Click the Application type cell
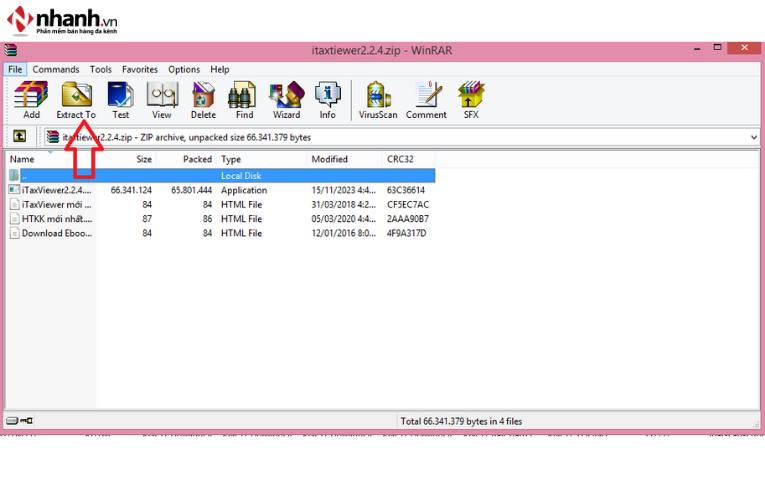 pos(244,190)
